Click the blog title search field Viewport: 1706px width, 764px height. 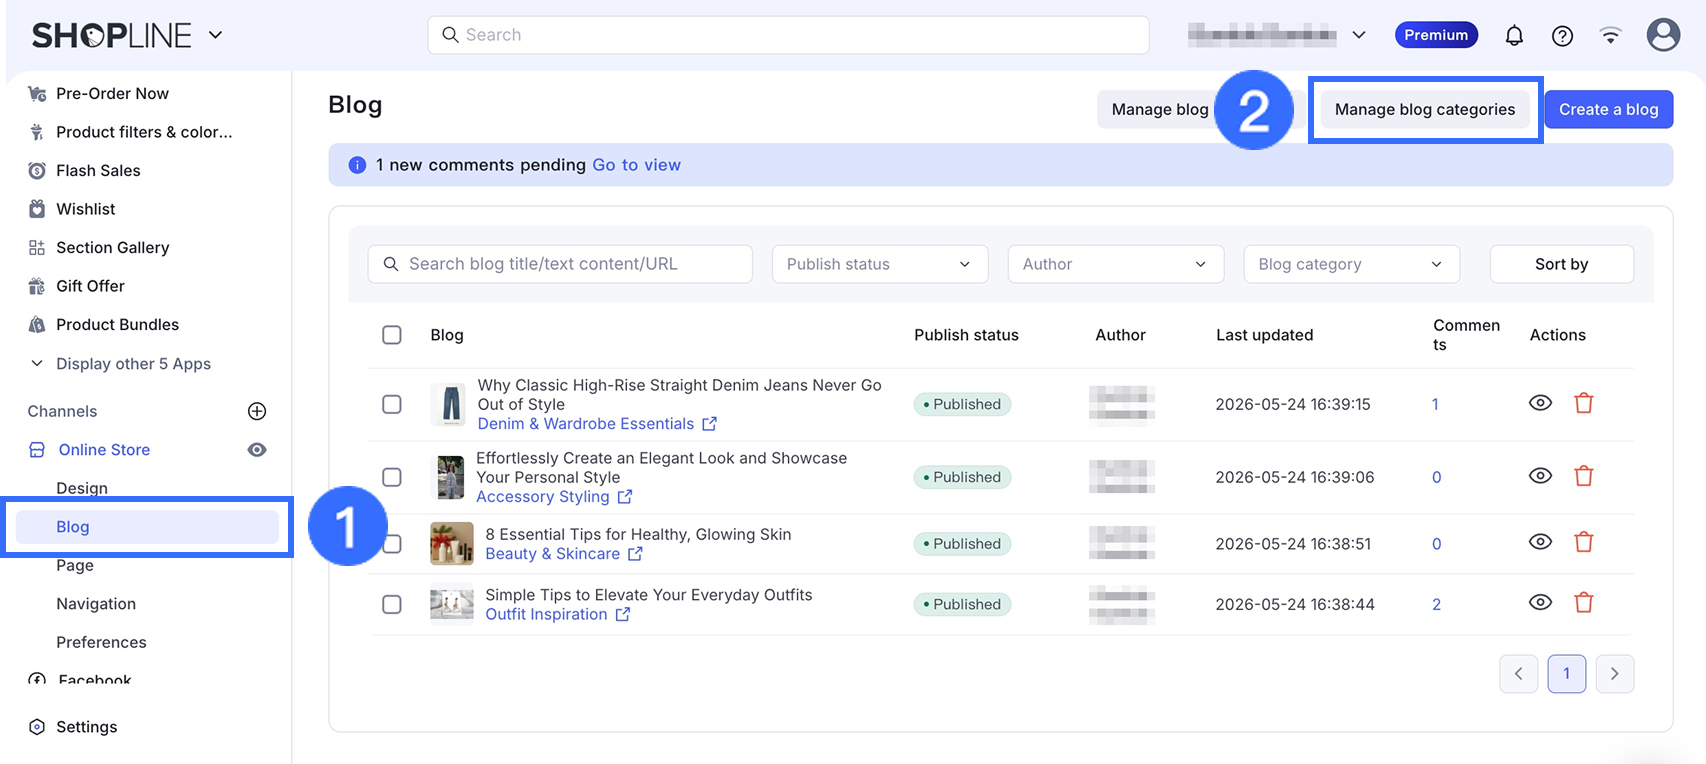click(560, 264)
